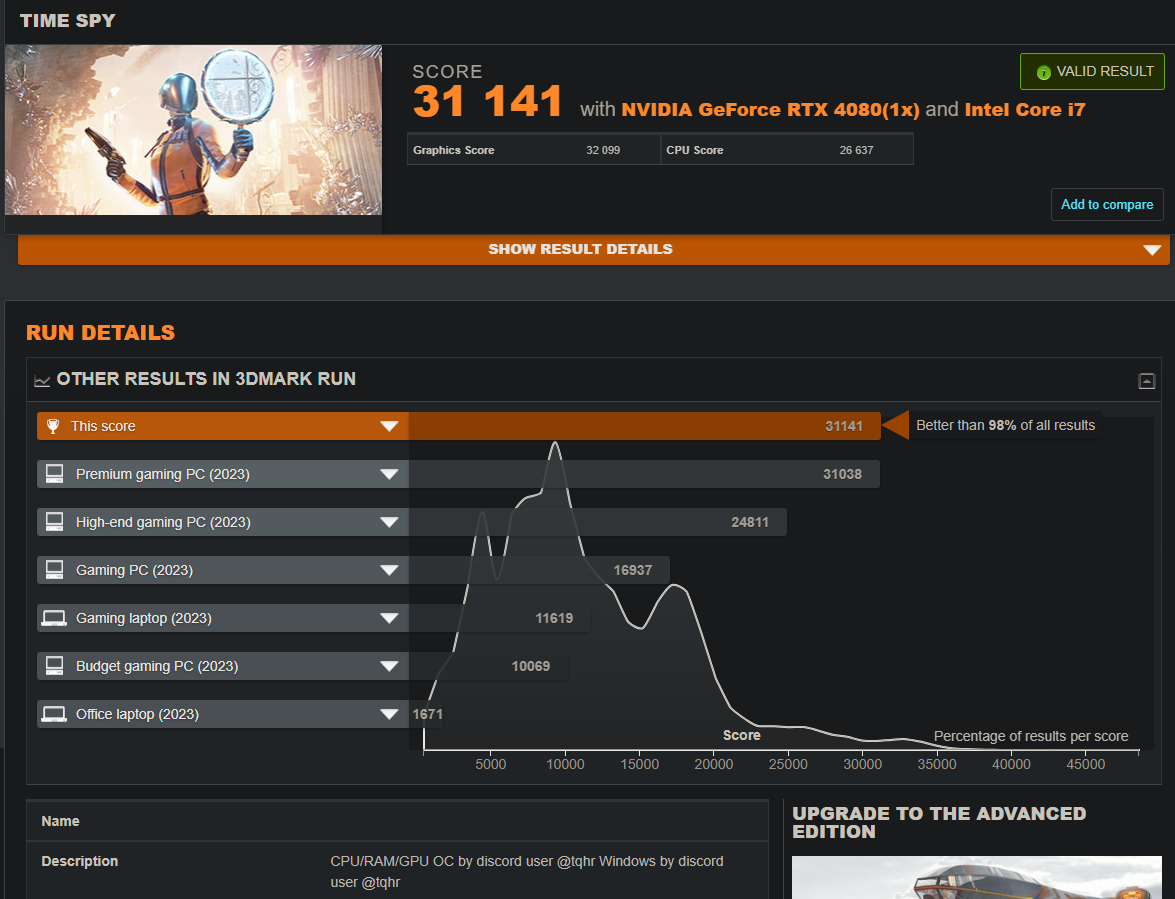Screen dimensions: 1175x899
Task: Click the Time Spy benchmark thumbnail image
Action: click(193, 130)
